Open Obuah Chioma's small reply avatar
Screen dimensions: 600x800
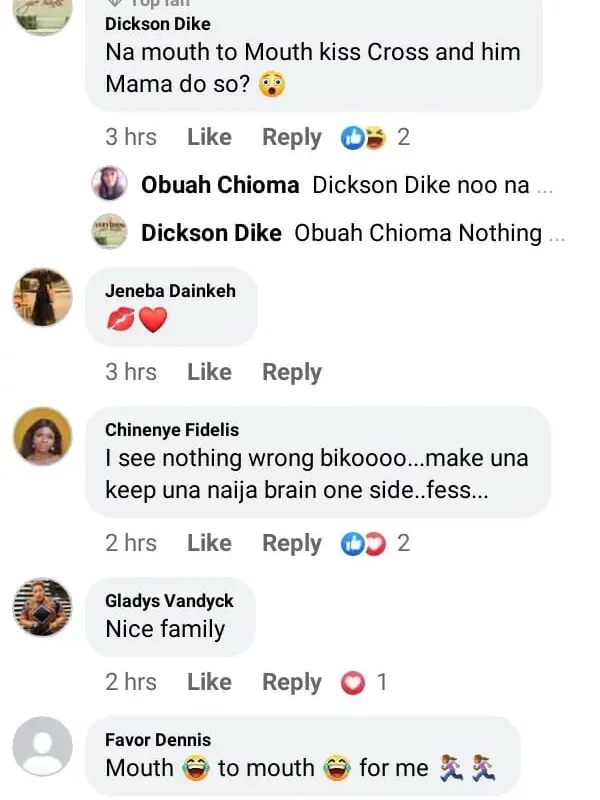[x=109, y=185]
